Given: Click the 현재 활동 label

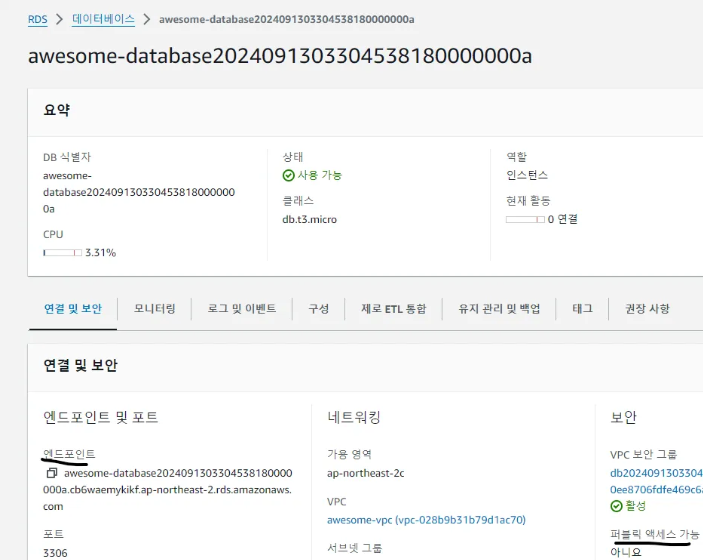Looking at the screenshot, I should coord(528,200).
